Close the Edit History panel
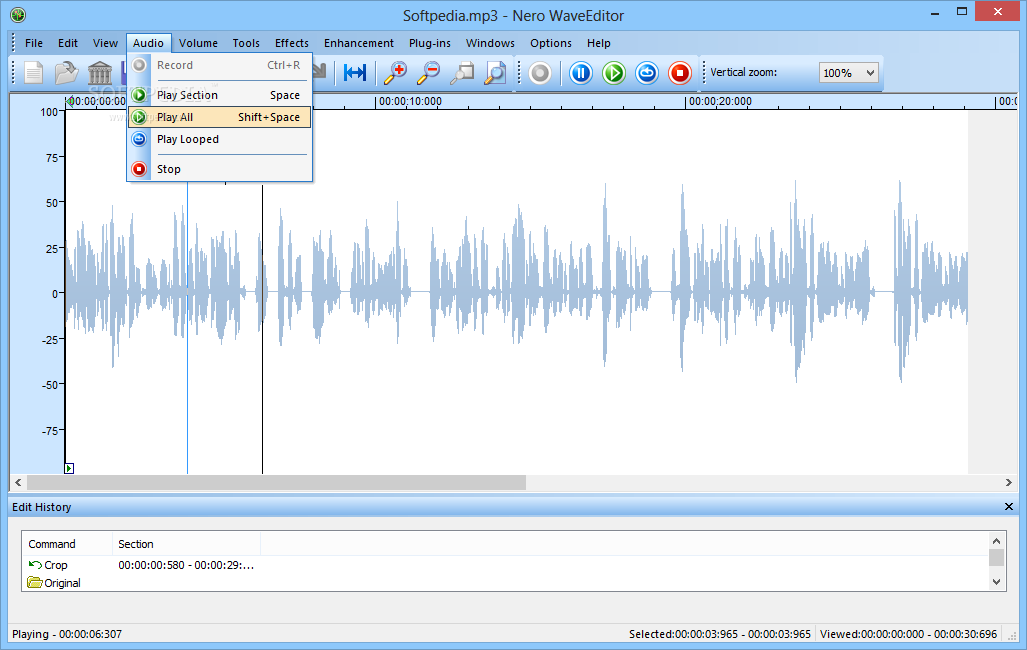 (1009, 507)
